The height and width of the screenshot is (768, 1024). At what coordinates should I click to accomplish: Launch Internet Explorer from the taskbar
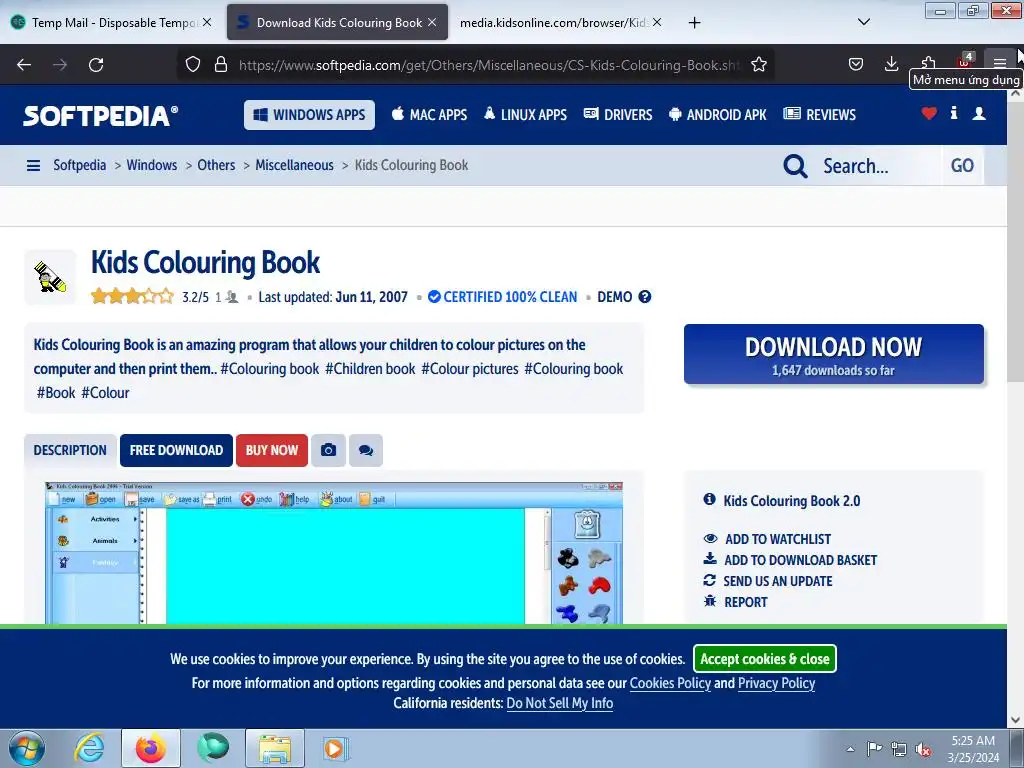coord(89,748)
